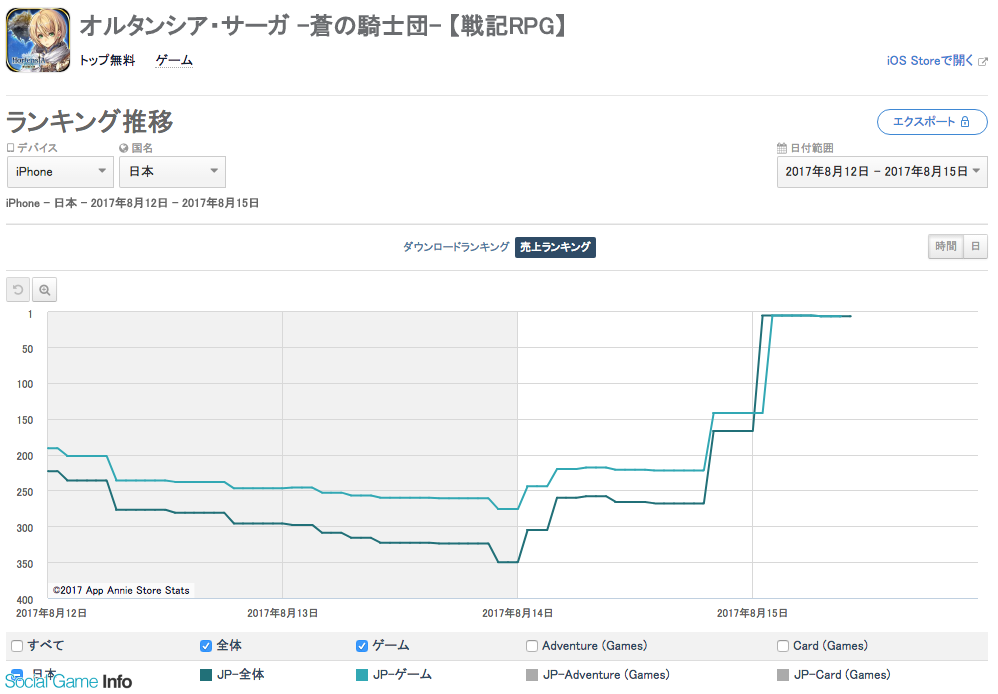
Task: Click the globe icon beside 国名
Action: (123, 148)
